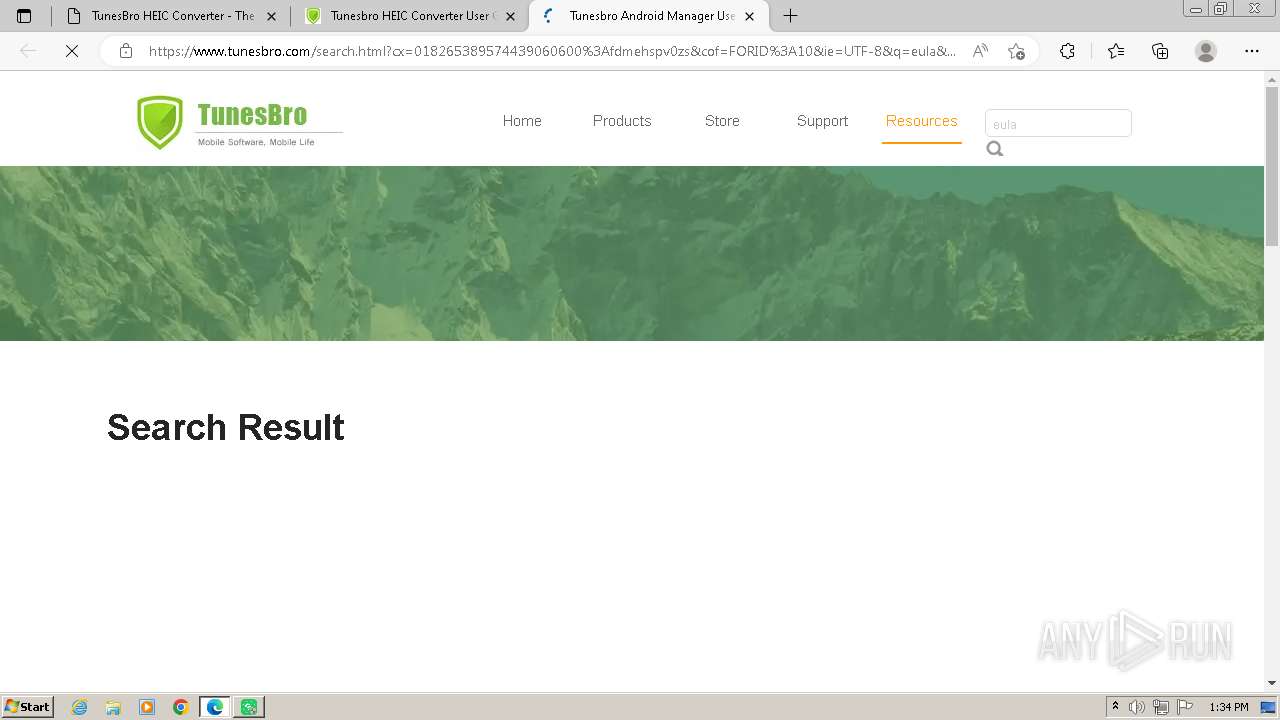Launch Internet Explorer from taskbar
Image resolution: width=1280 pixels, height=720 pixels.
[80, 707]
